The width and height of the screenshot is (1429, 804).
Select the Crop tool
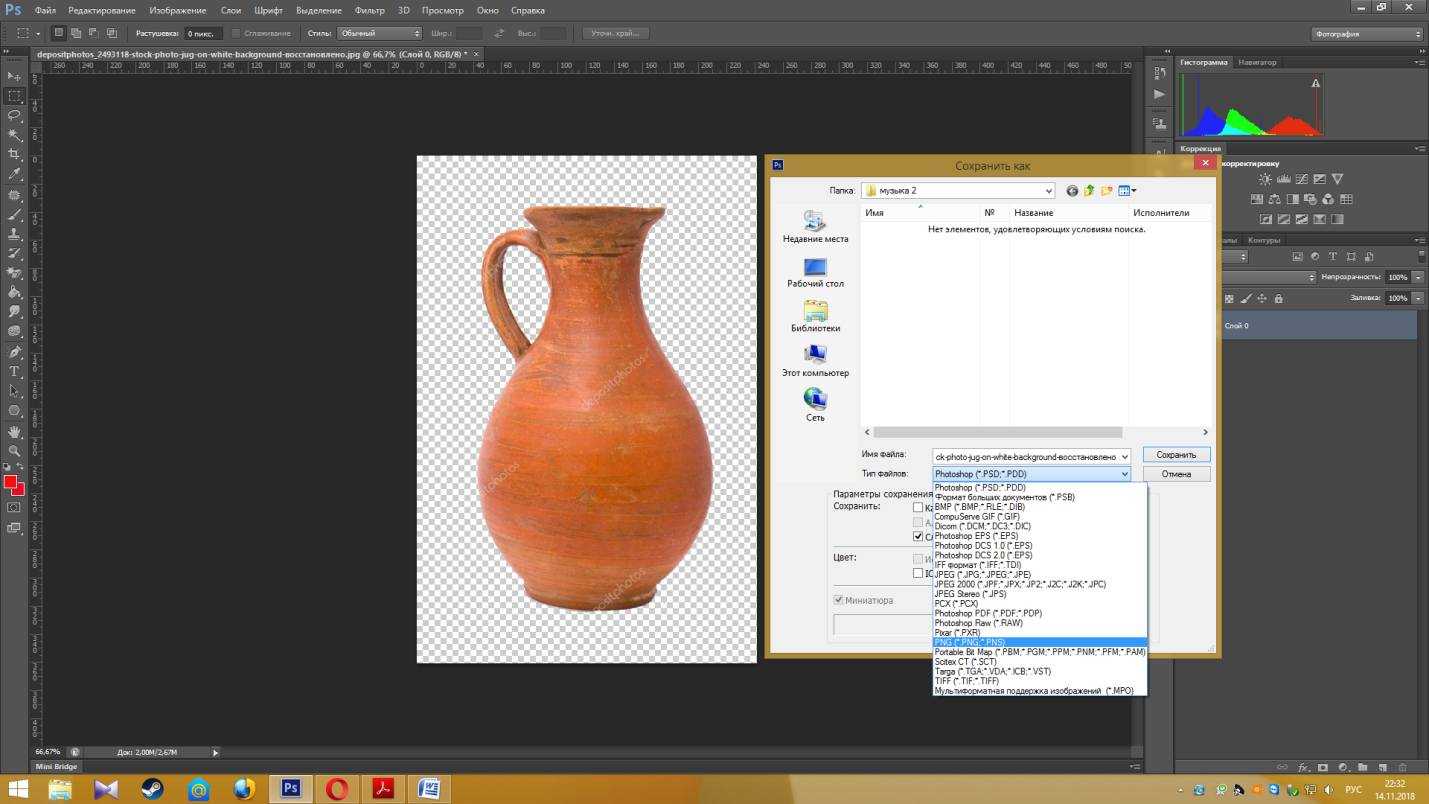(14, 155)
